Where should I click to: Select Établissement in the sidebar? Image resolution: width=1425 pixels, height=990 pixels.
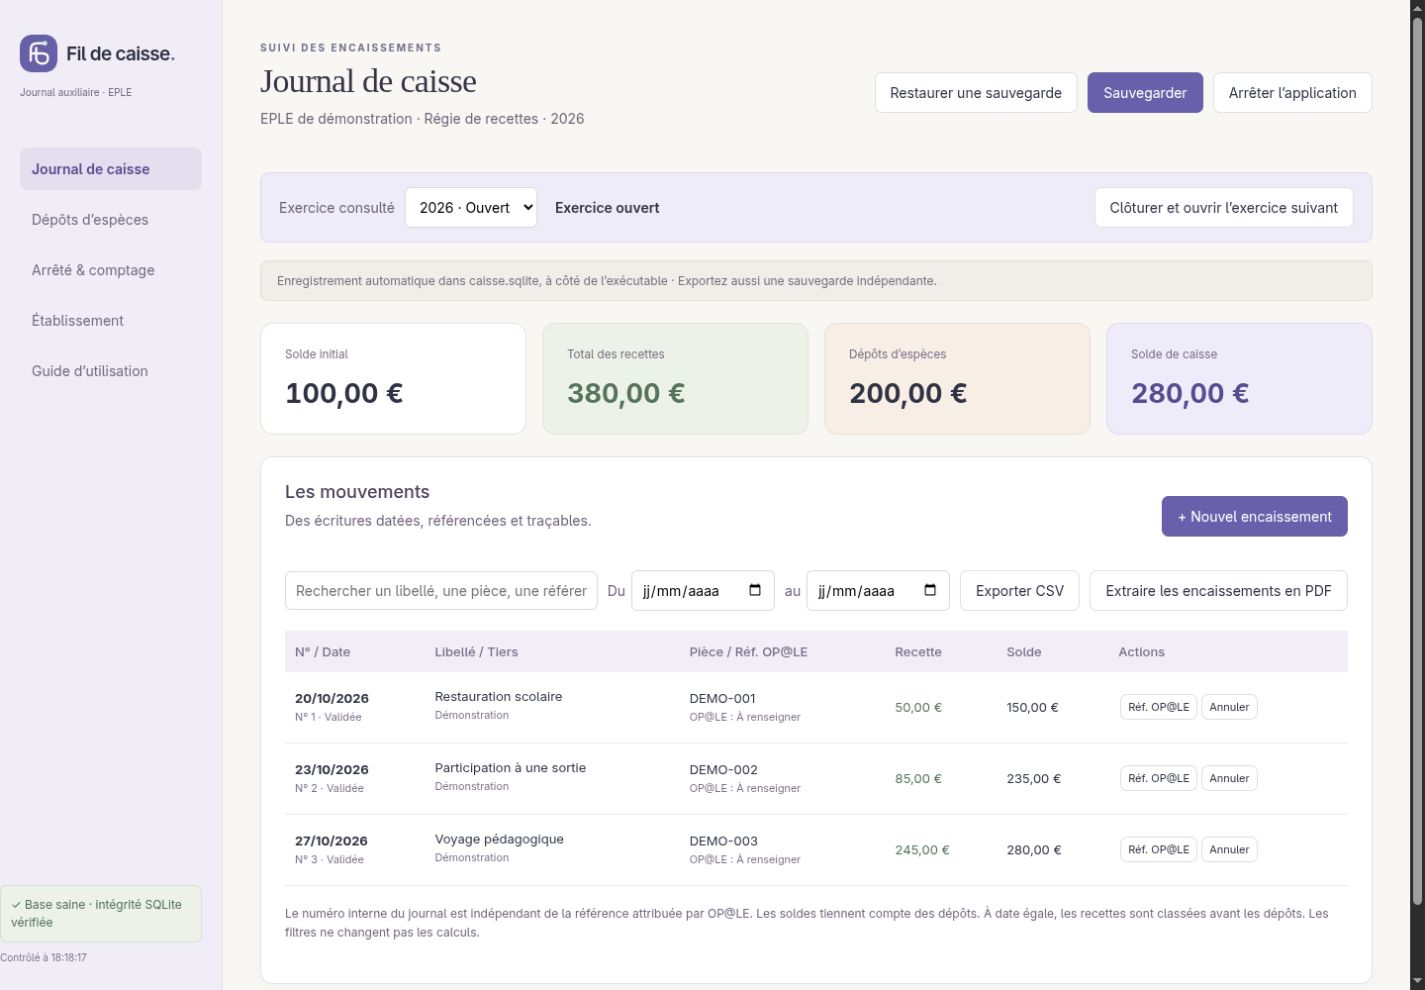pos(111,321)
